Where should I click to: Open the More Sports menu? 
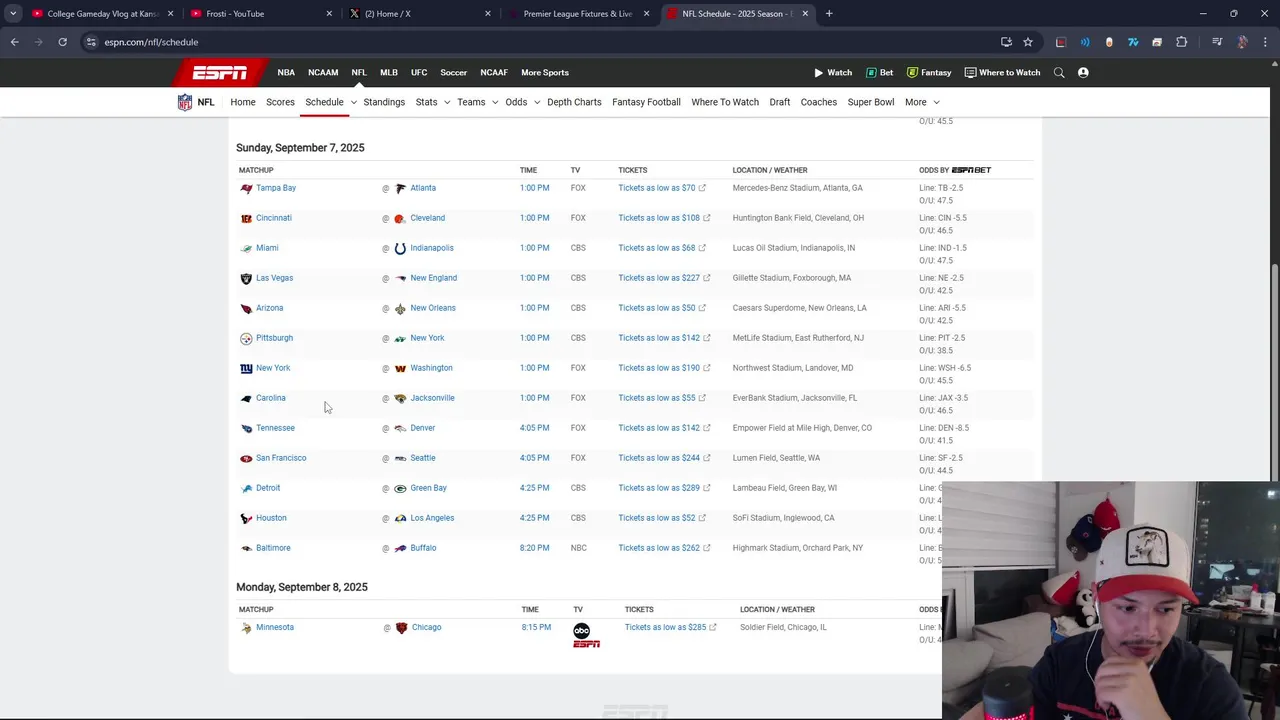(544, 72)
